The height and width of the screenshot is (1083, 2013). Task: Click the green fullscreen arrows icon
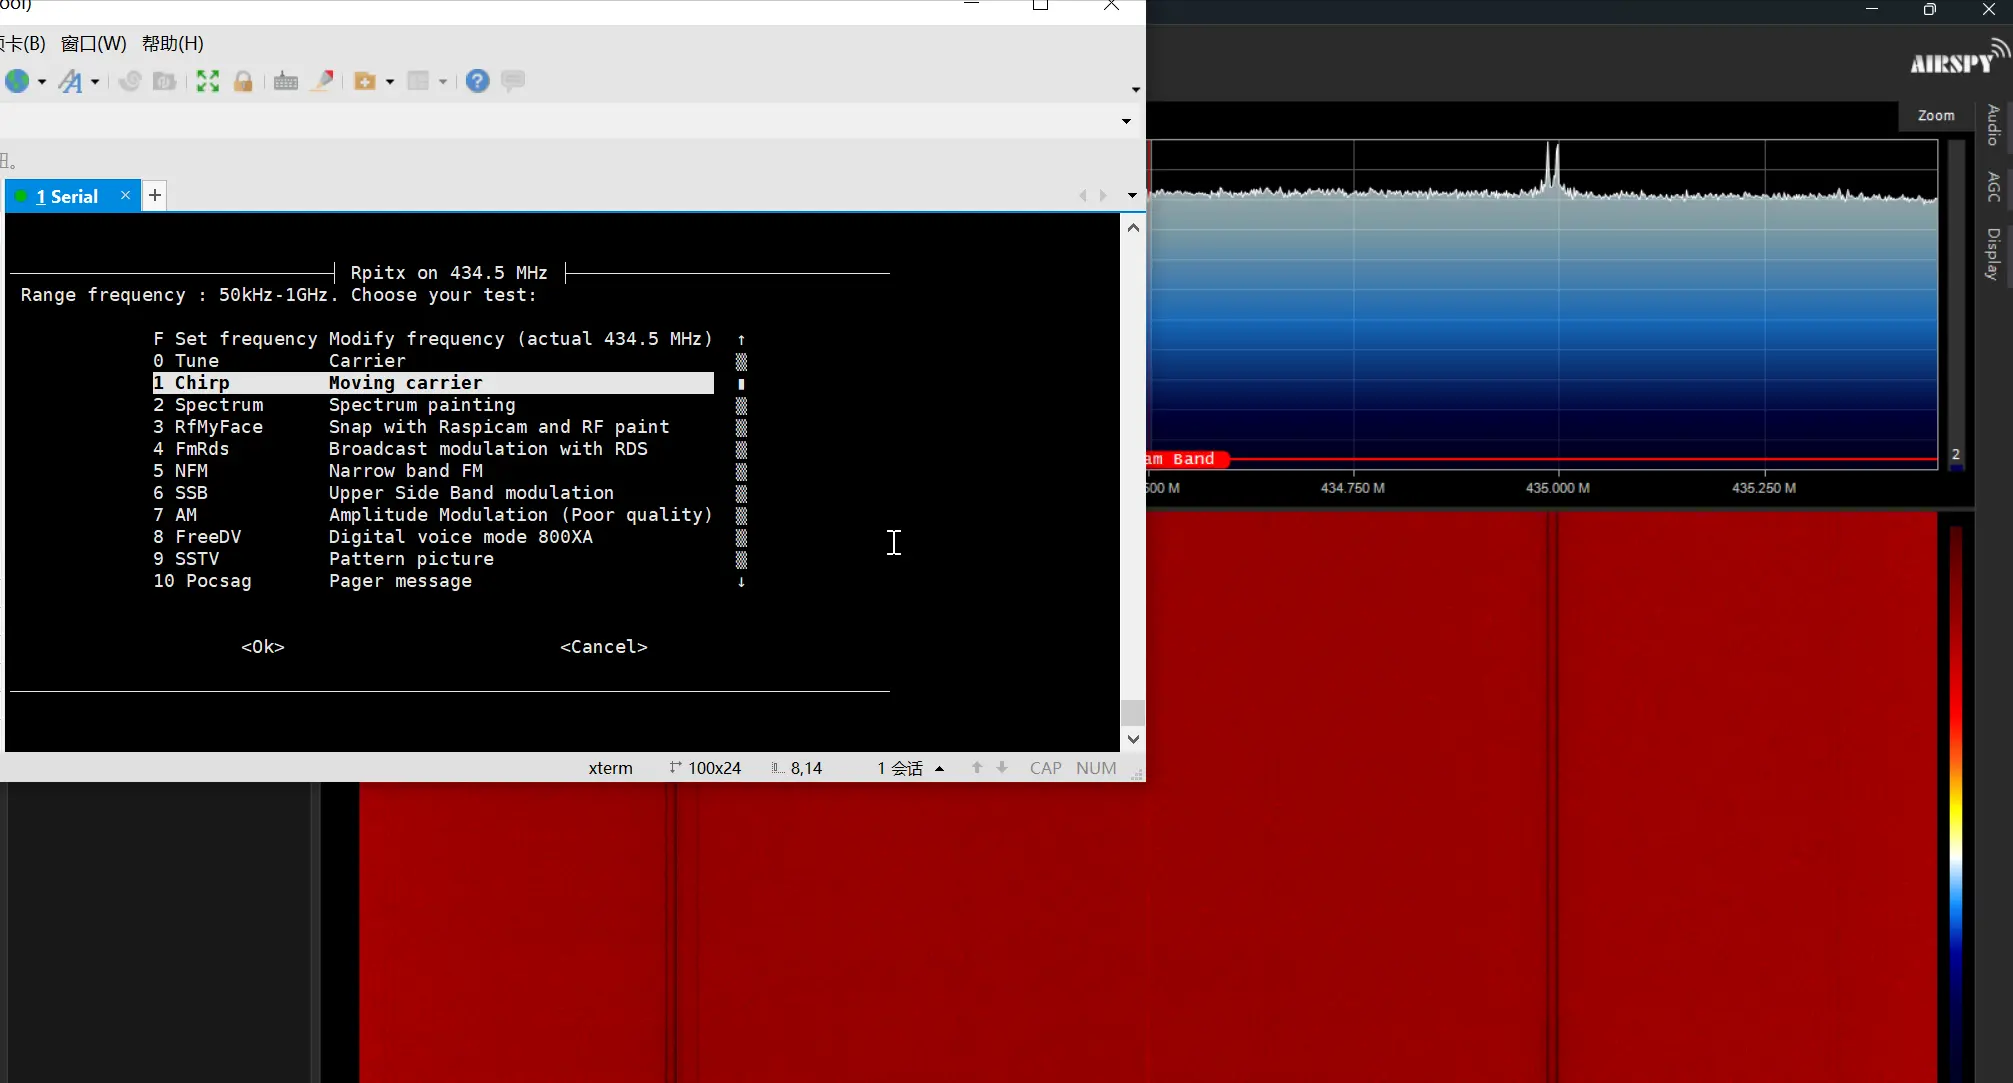(208, 81)
